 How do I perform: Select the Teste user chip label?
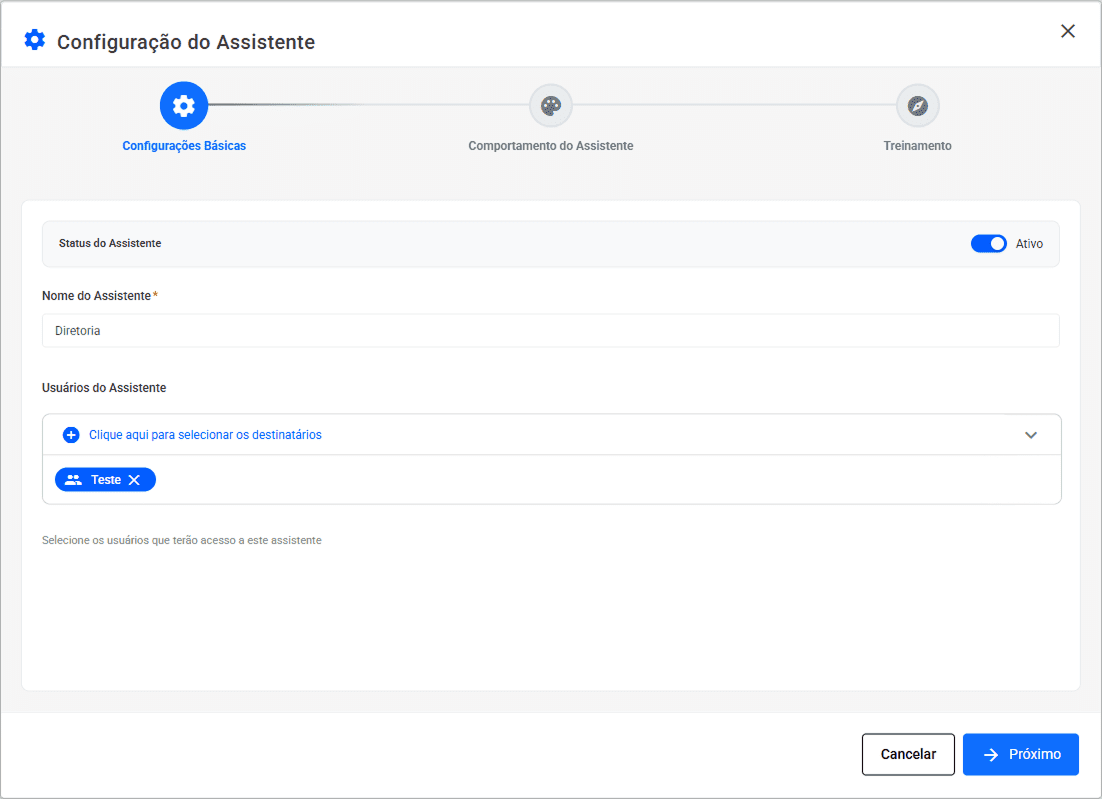coord(105,480)
